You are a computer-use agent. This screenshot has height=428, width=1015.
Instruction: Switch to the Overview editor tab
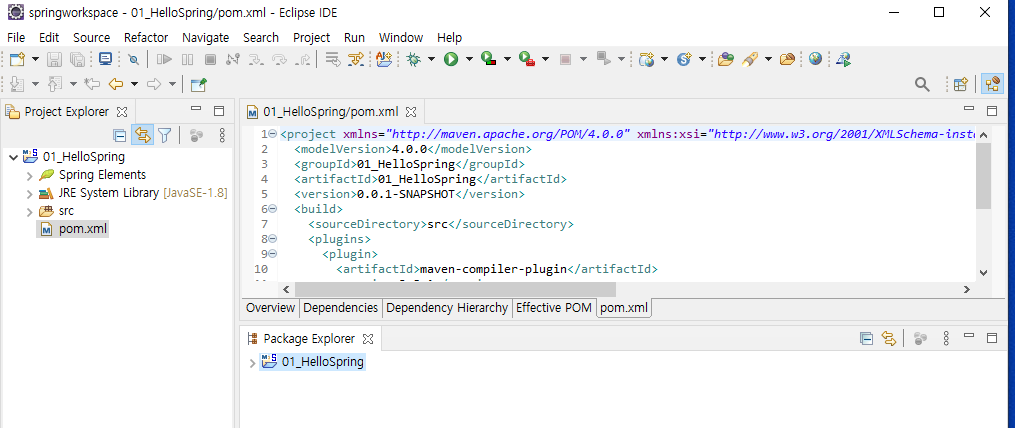coord(270,308)
